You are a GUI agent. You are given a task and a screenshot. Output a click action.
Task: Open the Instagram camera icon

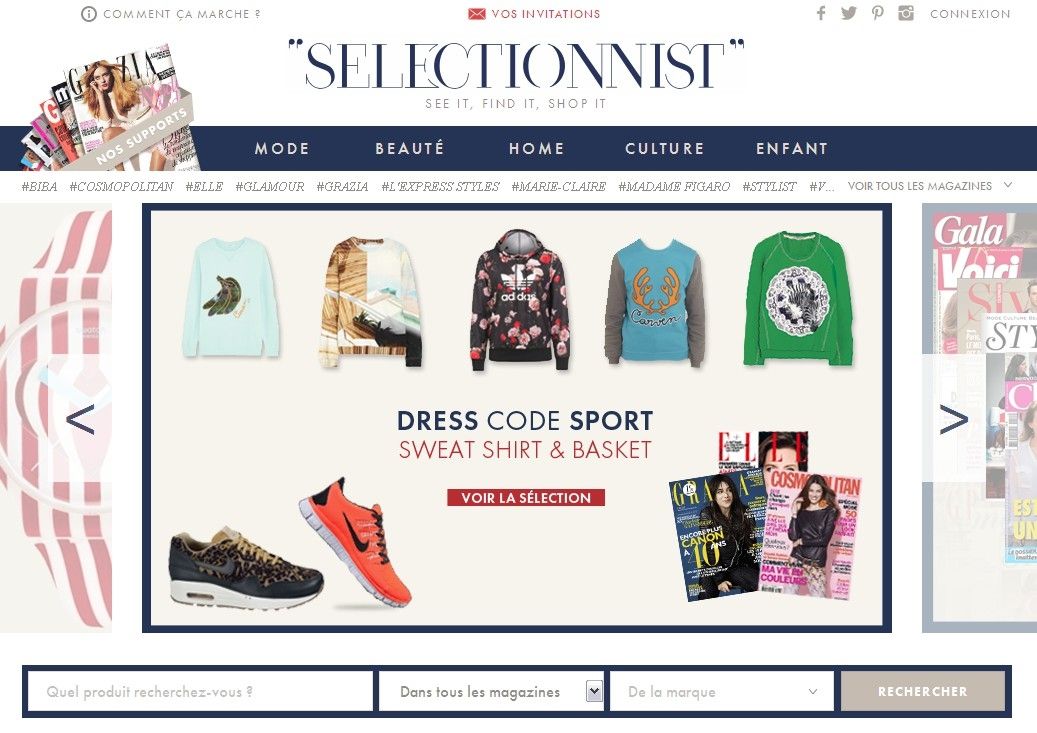[905, 13]
